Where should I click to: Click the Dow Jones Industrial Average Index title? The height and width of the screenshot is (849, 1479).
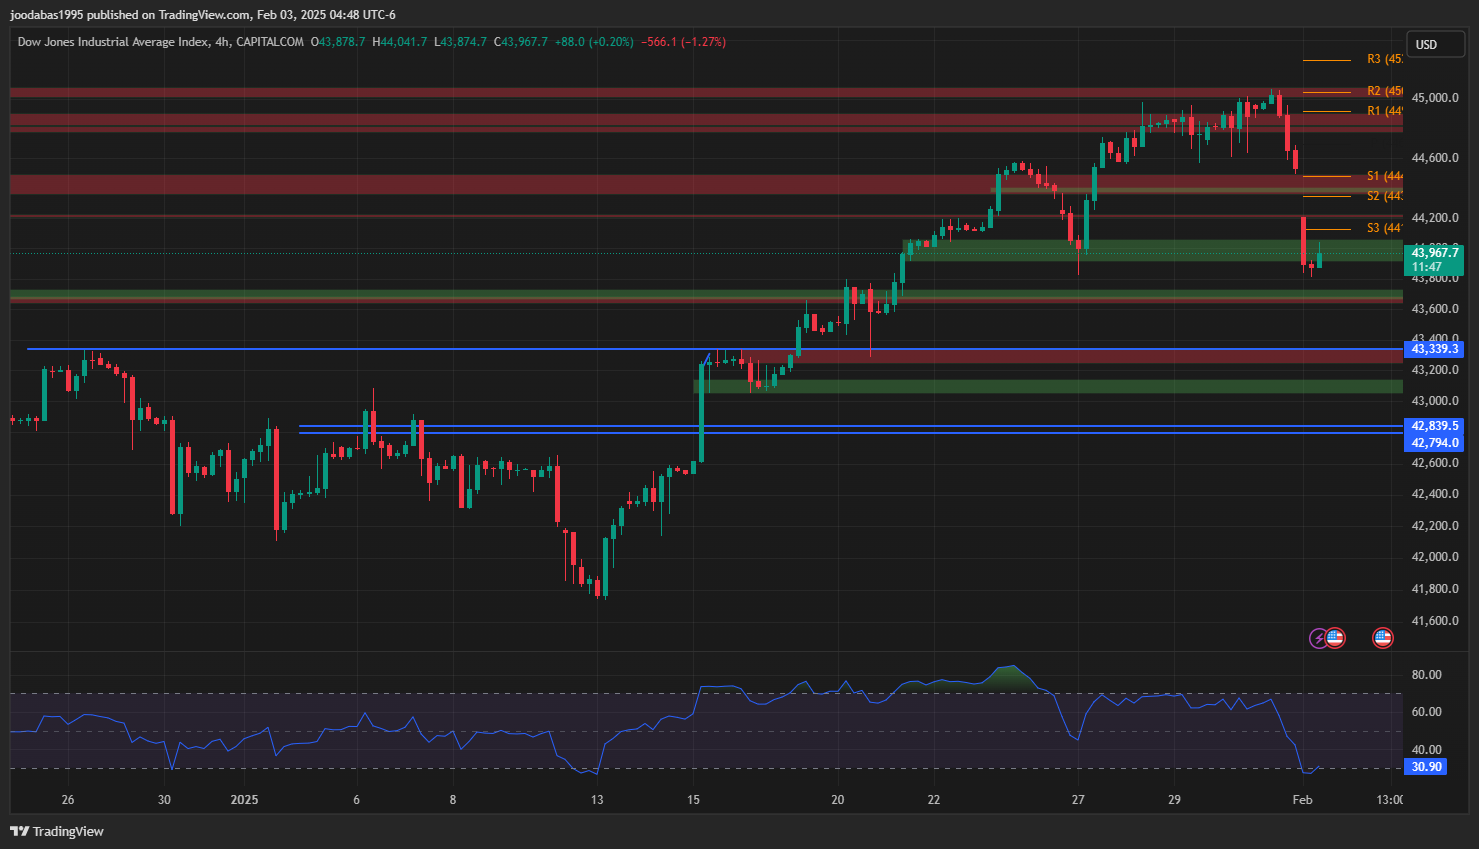pyautogui.click(x=113, y=42)
